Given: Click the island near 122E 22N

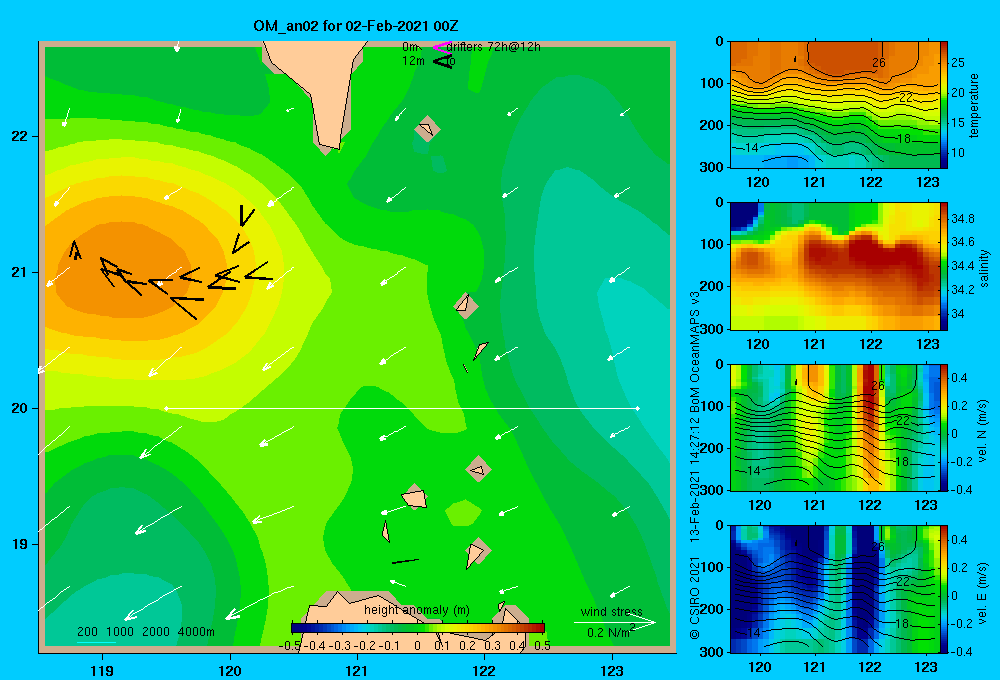Looking at the screenshot, I should pos(427,129).
